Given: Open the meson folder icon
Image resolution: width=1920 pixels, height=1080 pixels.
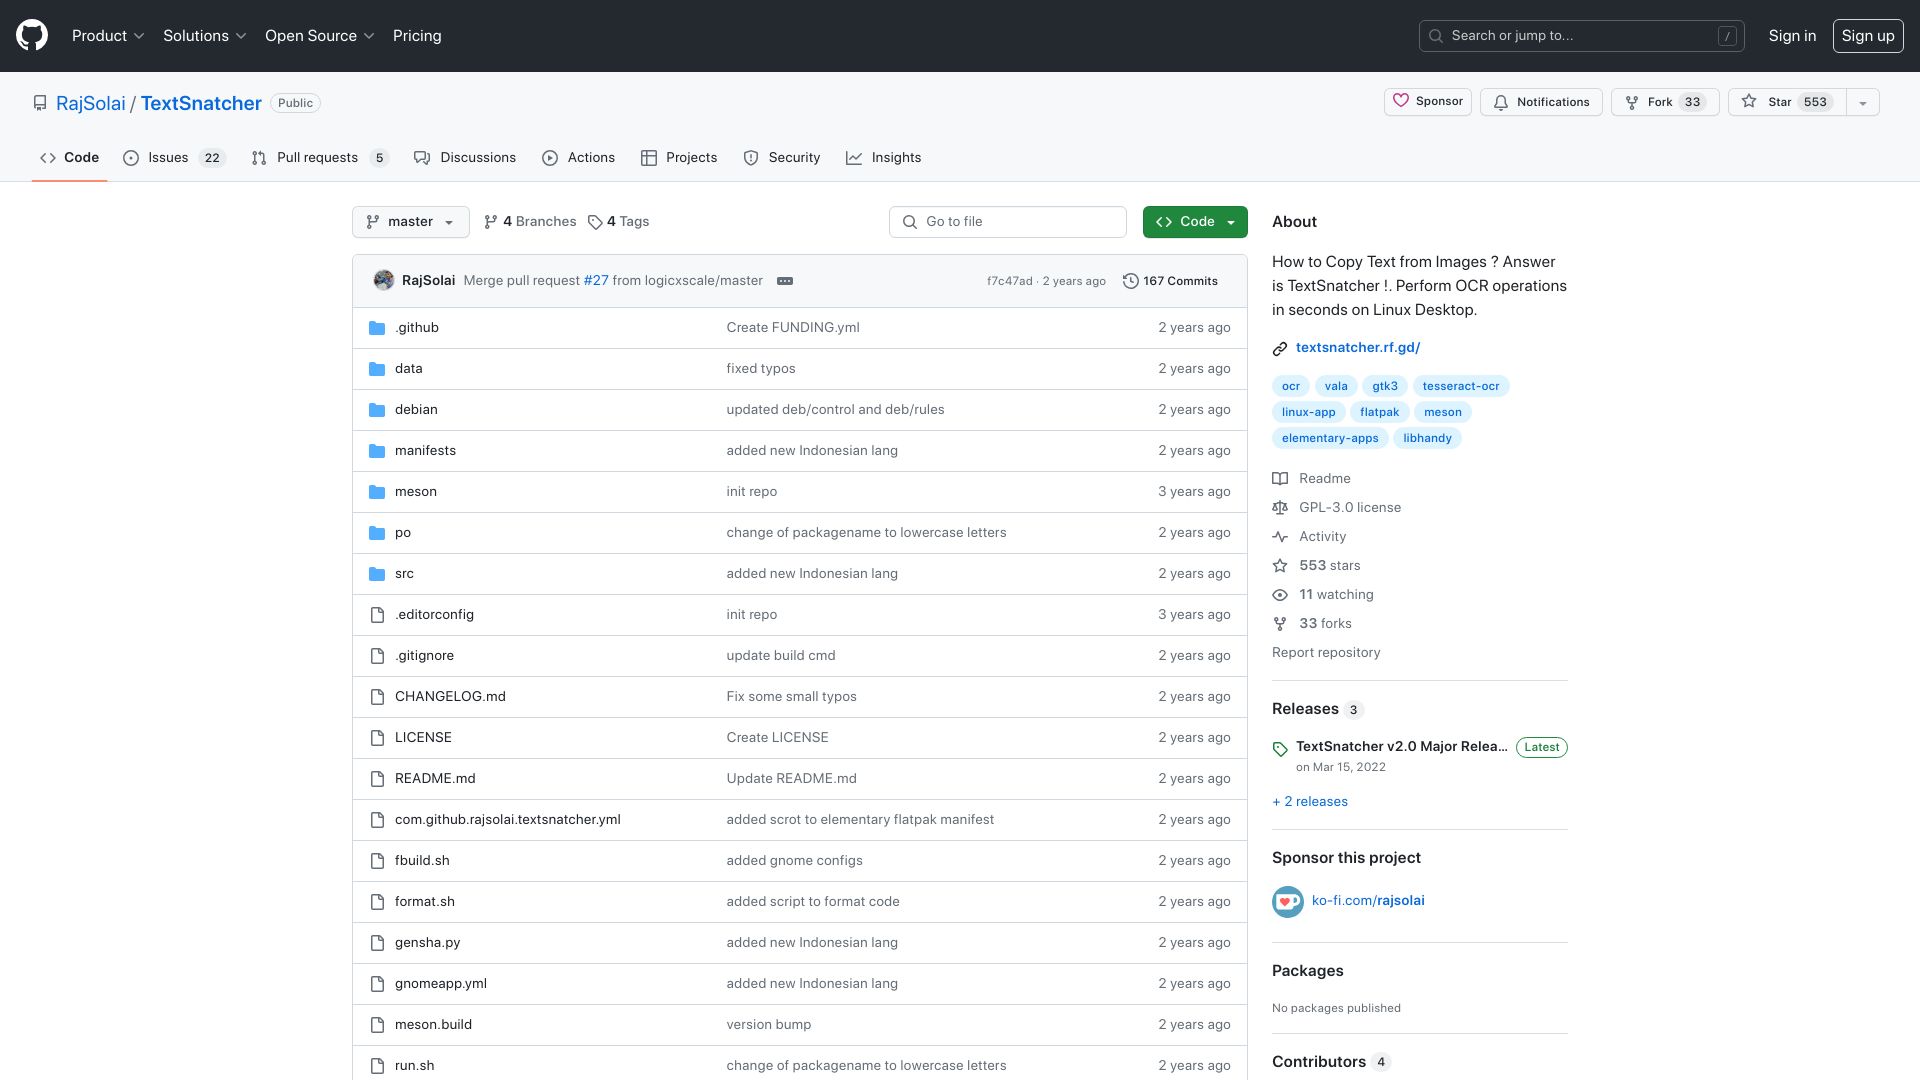Looking at the screenshot, I should pos(377,492).
